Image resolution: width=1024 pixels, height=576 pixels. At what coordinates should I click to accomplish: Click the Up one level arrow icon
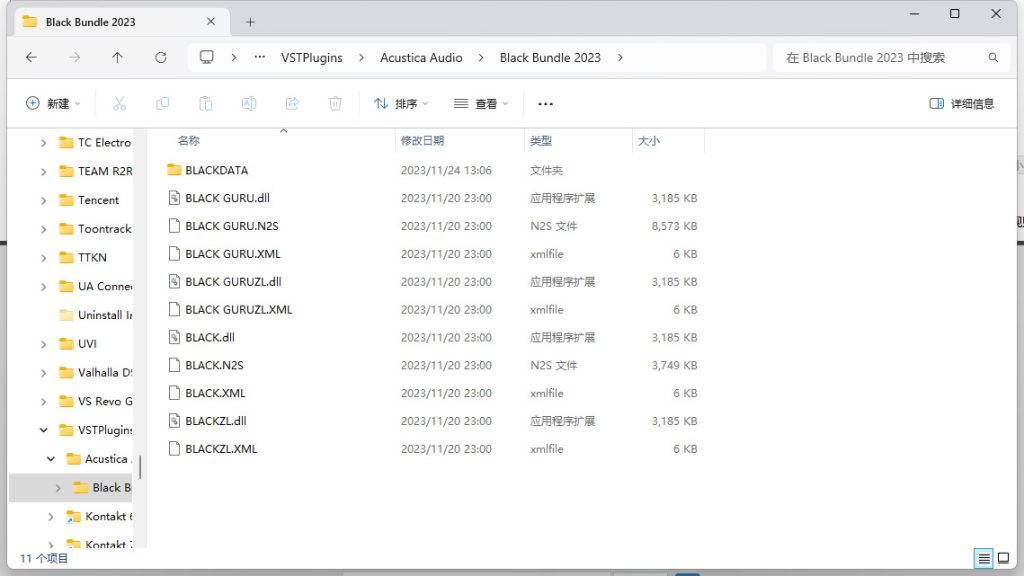tap(117, 57)
